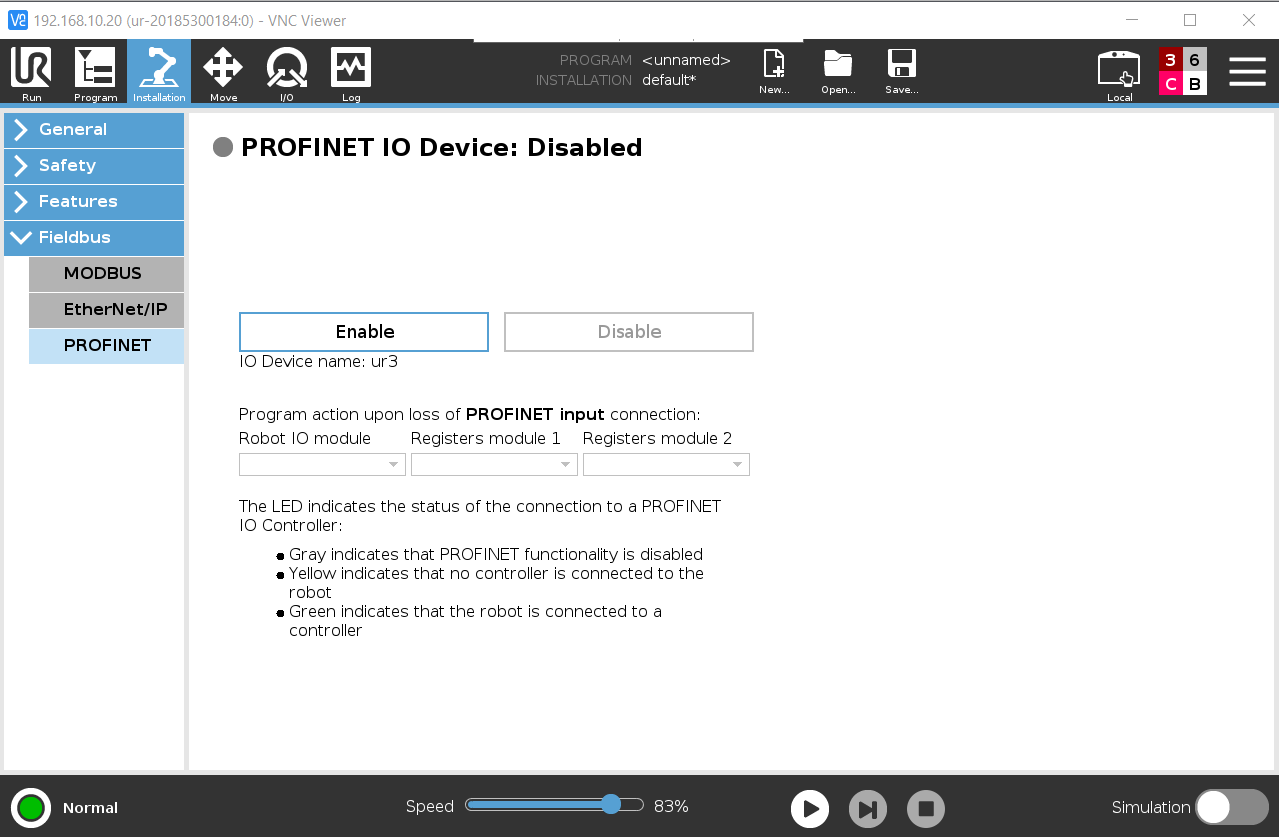Image resolution: width=1279 pixels, height=837 pixels.
Task: Click the installation name default*
Action: point(669,80)
